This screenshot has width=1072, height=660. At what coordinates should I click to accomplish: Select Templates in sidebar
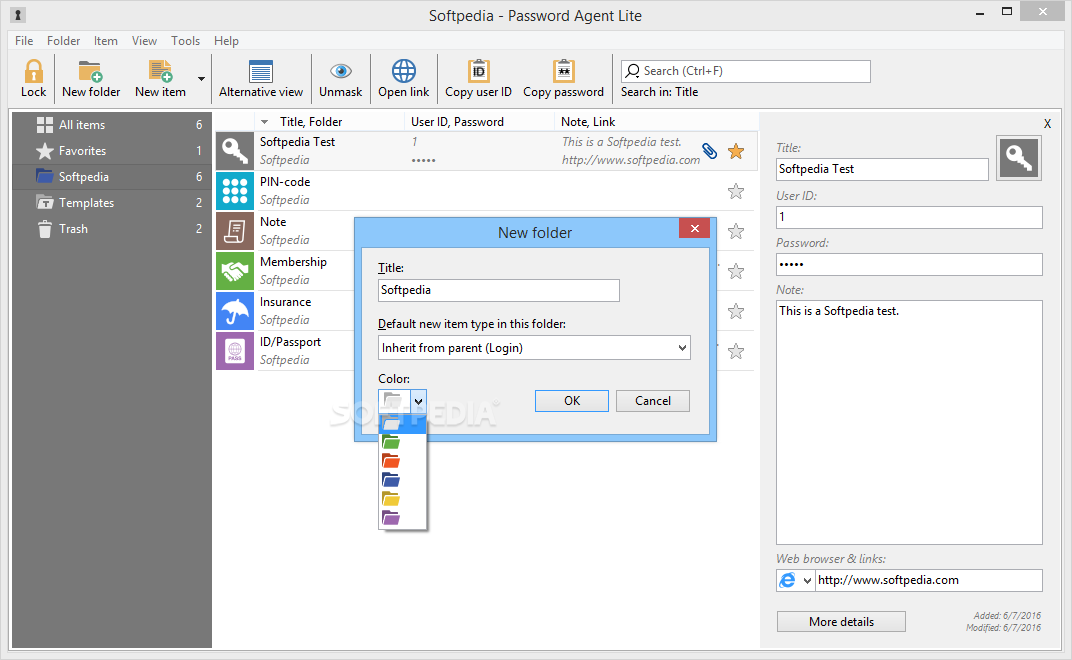click(112, 202)
